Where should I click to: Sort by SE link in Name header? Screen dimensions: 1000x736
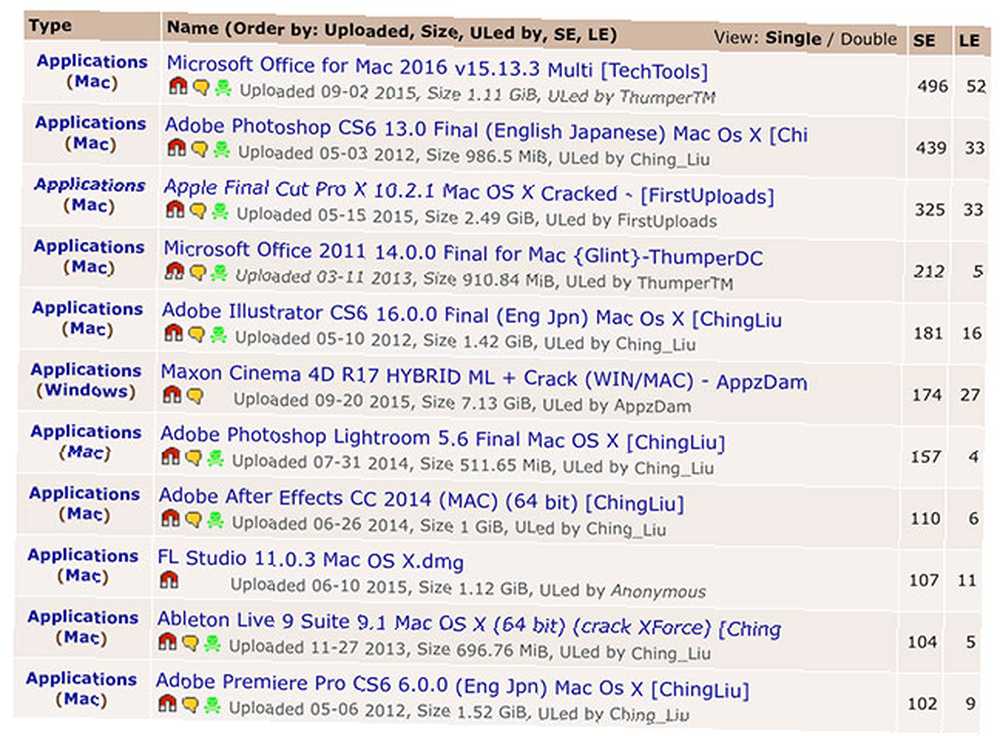[562, 34]
